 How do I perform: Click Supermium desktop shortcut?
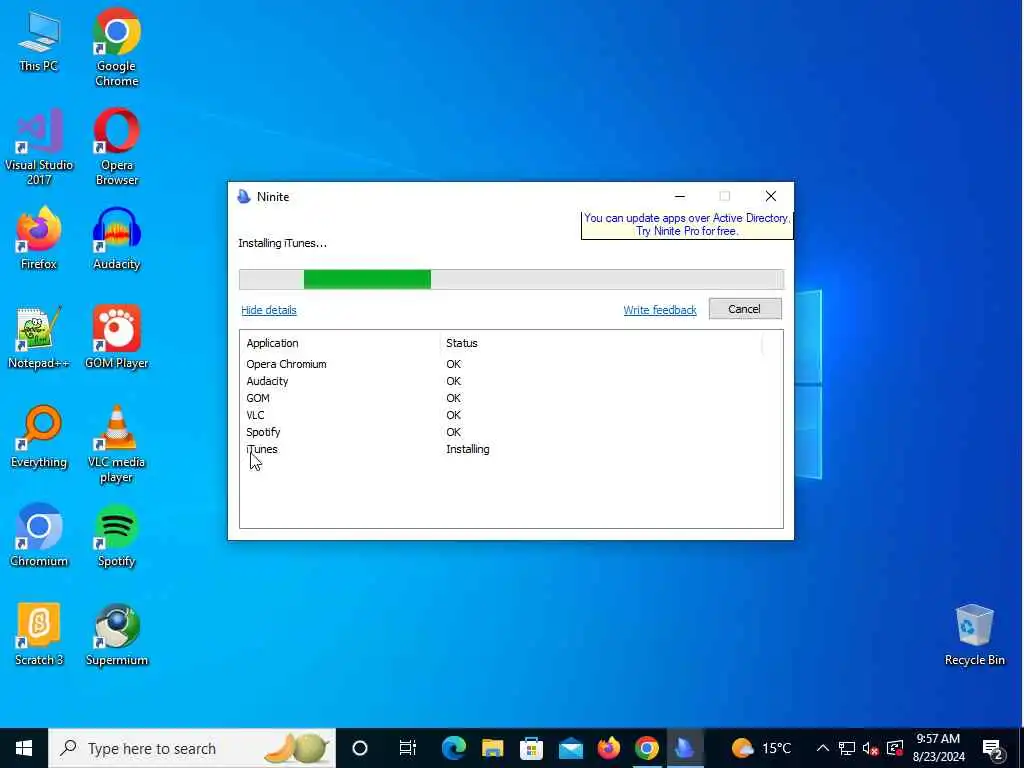(116, 635)
